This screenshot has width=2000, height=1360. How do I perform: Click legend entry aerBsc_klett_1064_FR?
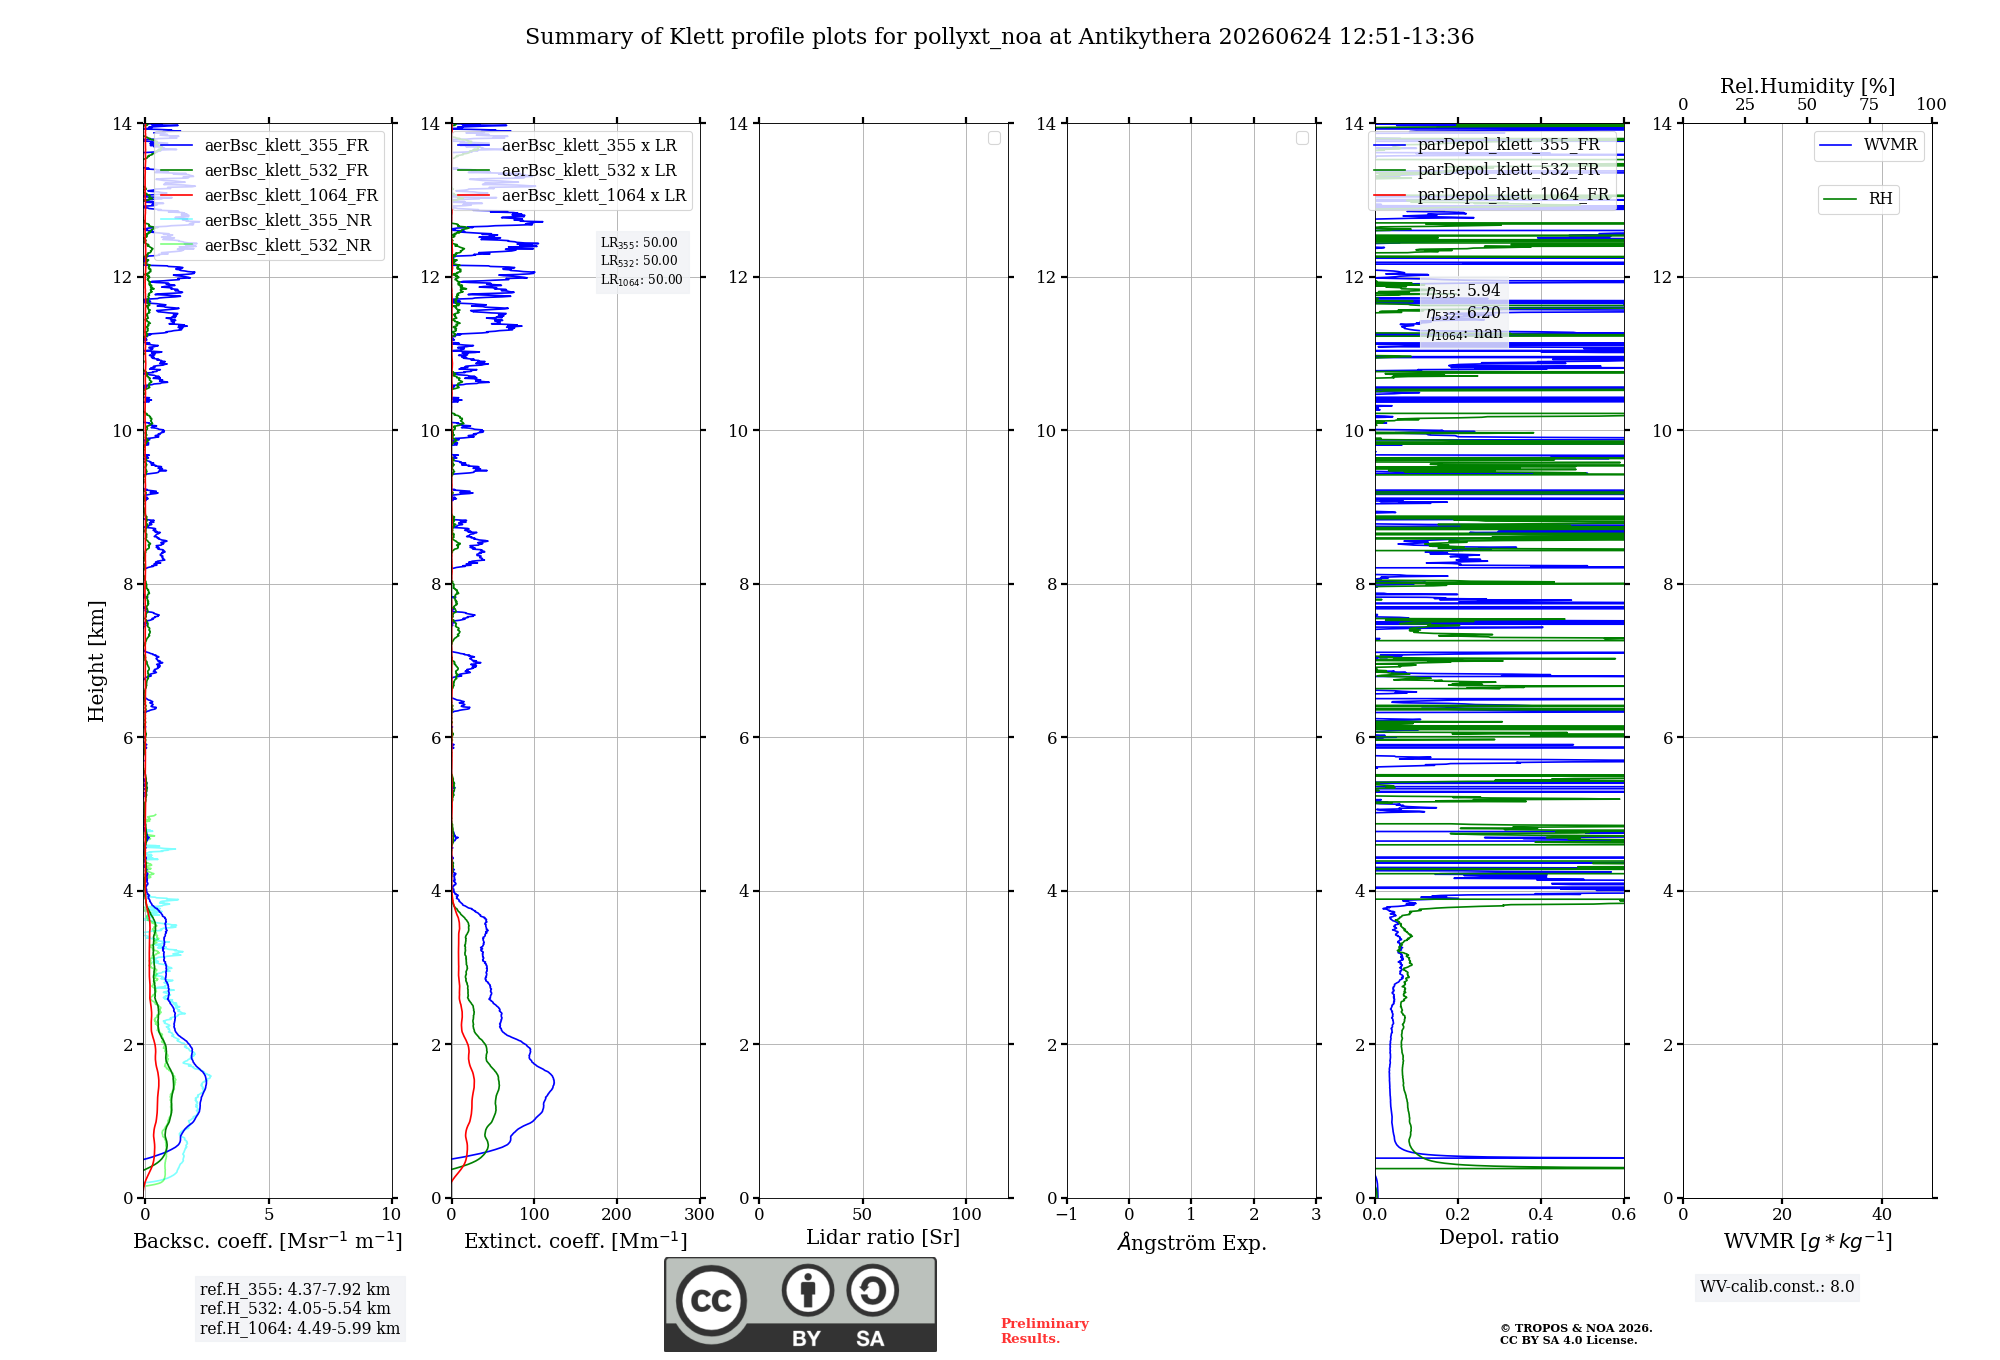pos(270,196)
